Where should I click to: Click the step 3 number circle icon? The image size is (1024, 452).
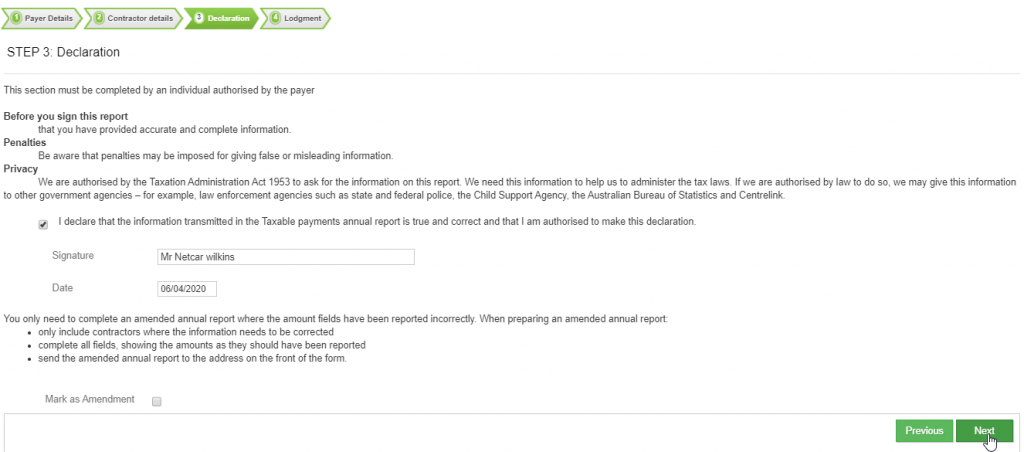point(200,18)
